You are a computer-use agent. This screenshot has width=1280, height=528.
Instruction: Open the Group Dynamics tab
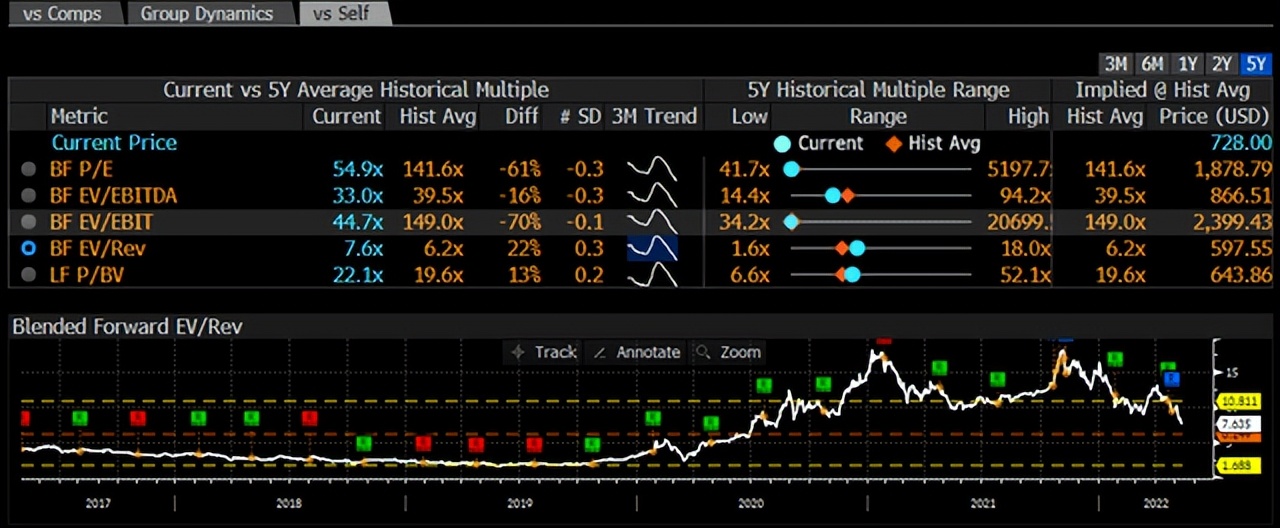[x=206, y=14]
